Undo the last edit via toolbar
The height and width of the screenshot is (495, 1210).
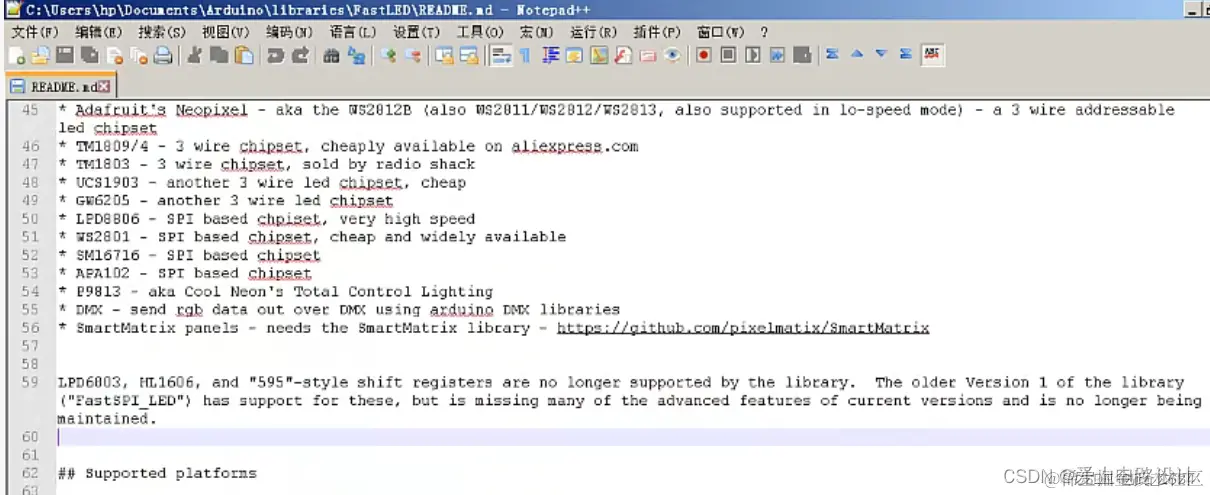(275, 55)
